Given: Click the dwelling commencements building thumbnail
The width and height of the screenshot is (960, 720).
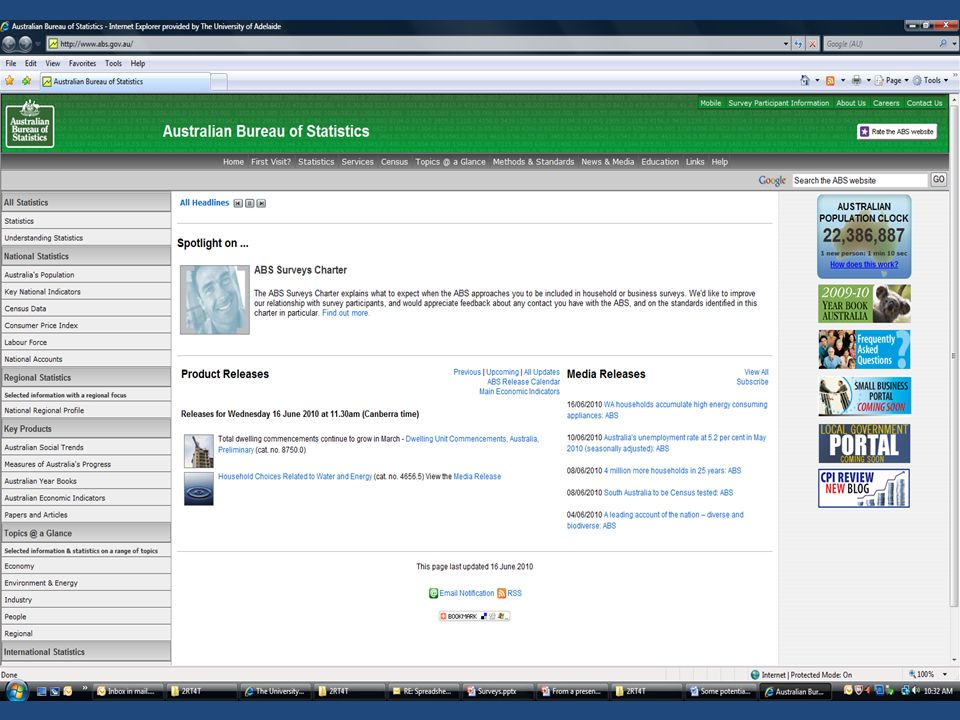Looking at the screenshot, I should [199, 451].
